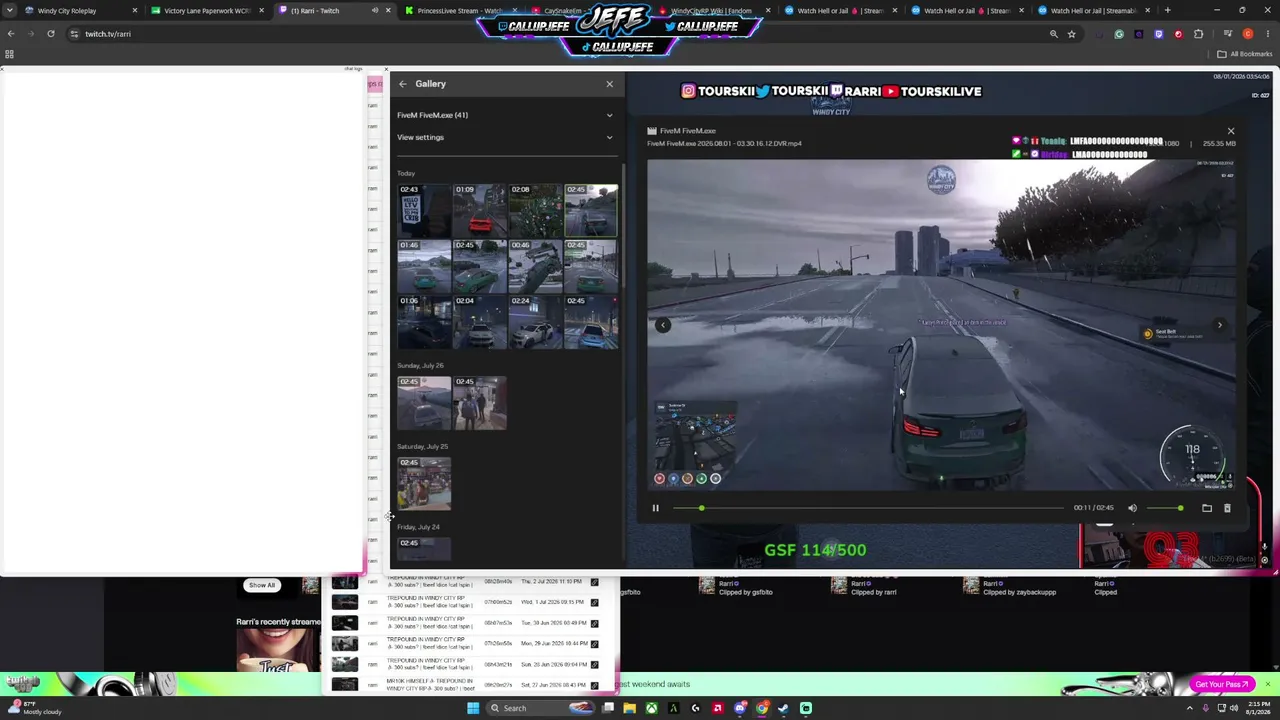Open the 00:46 clip thumbnail
Screen dimensions: 1280x720
(x=535, y=265)
